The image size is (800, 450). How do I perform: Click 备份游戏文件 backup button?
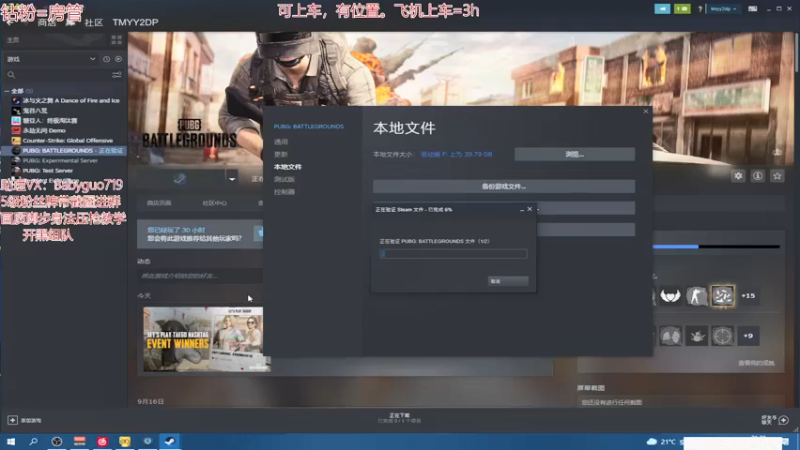504,186
